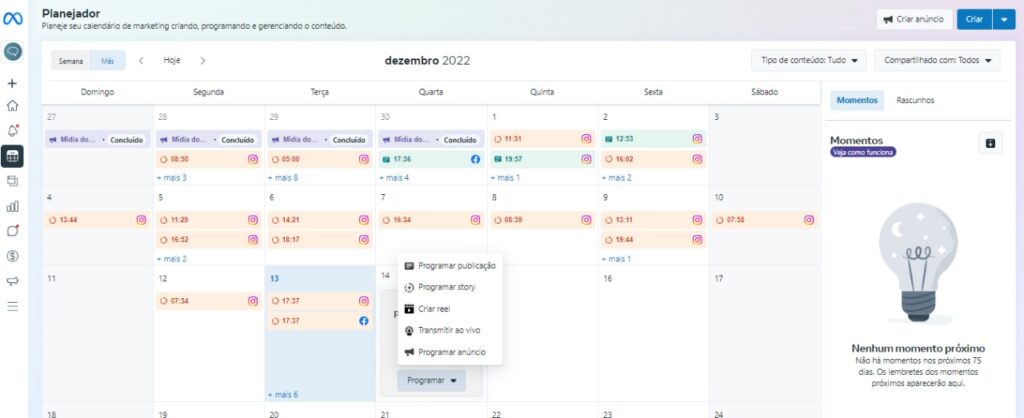Click the Meta logo icon

(13, 18)
